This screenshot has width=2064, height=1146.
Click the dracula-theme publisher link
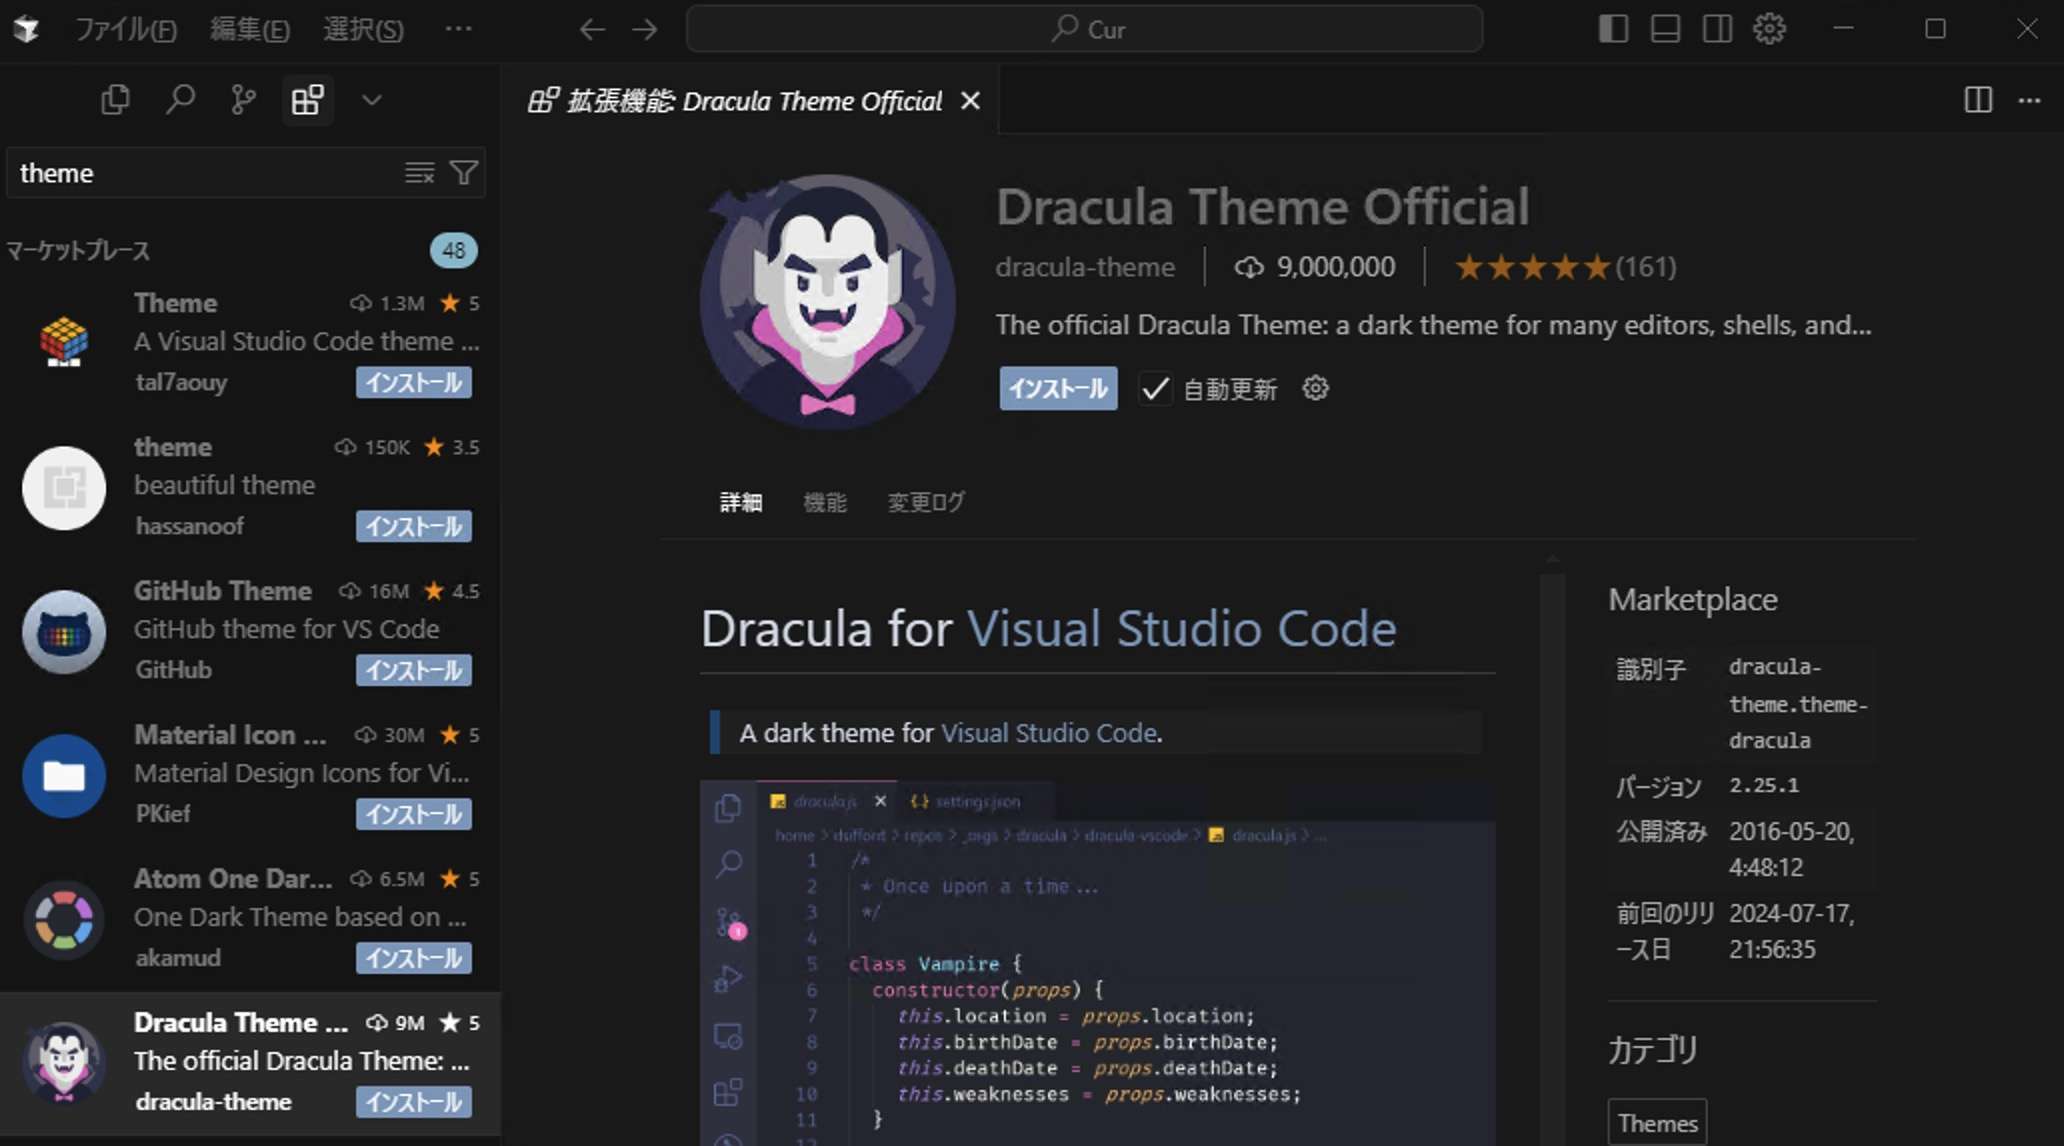1085,267
